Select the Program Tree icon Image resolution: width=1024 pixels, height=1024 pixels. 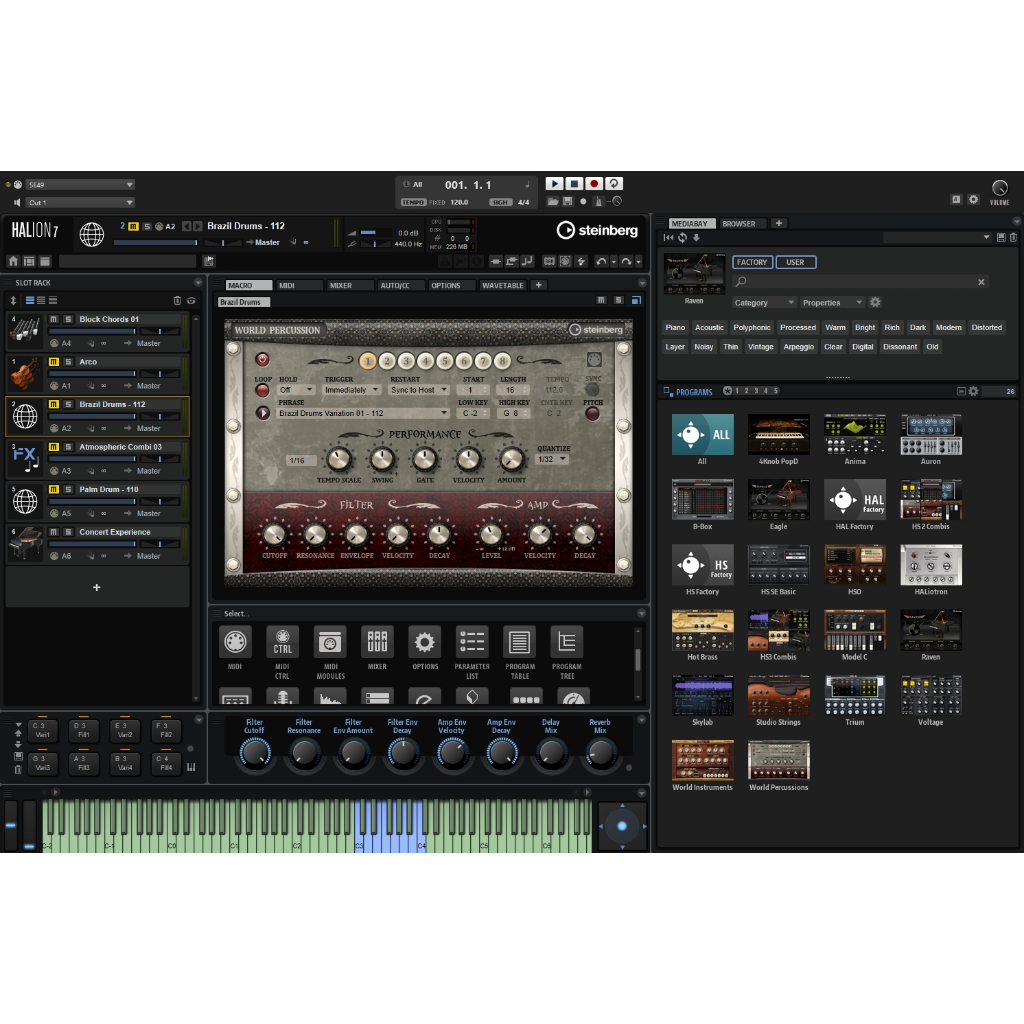point(567,643)
